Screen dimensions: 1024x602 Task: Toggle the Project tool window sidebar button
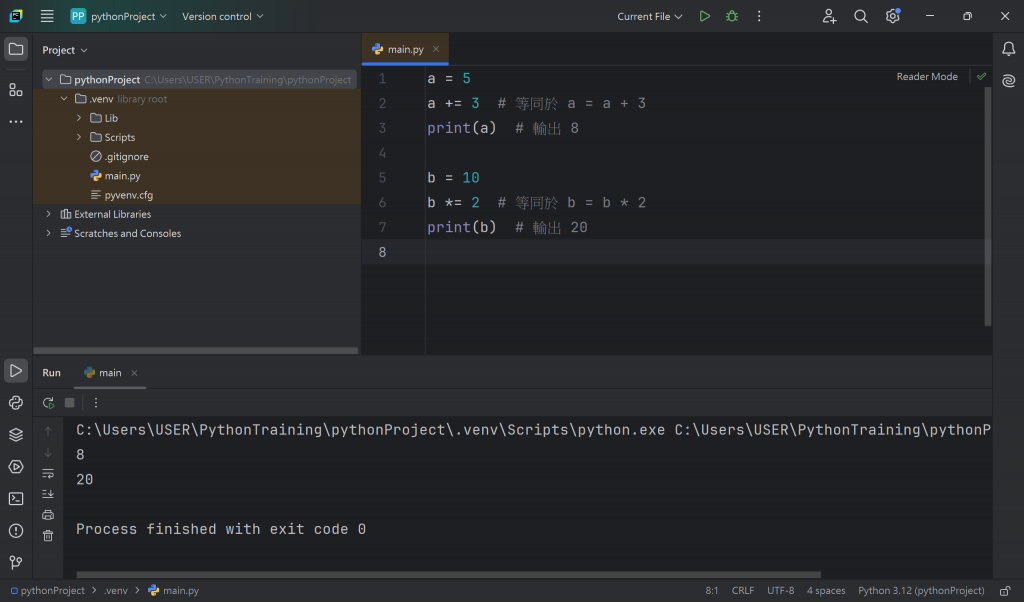pyautogui.click(x=16, y=49)
